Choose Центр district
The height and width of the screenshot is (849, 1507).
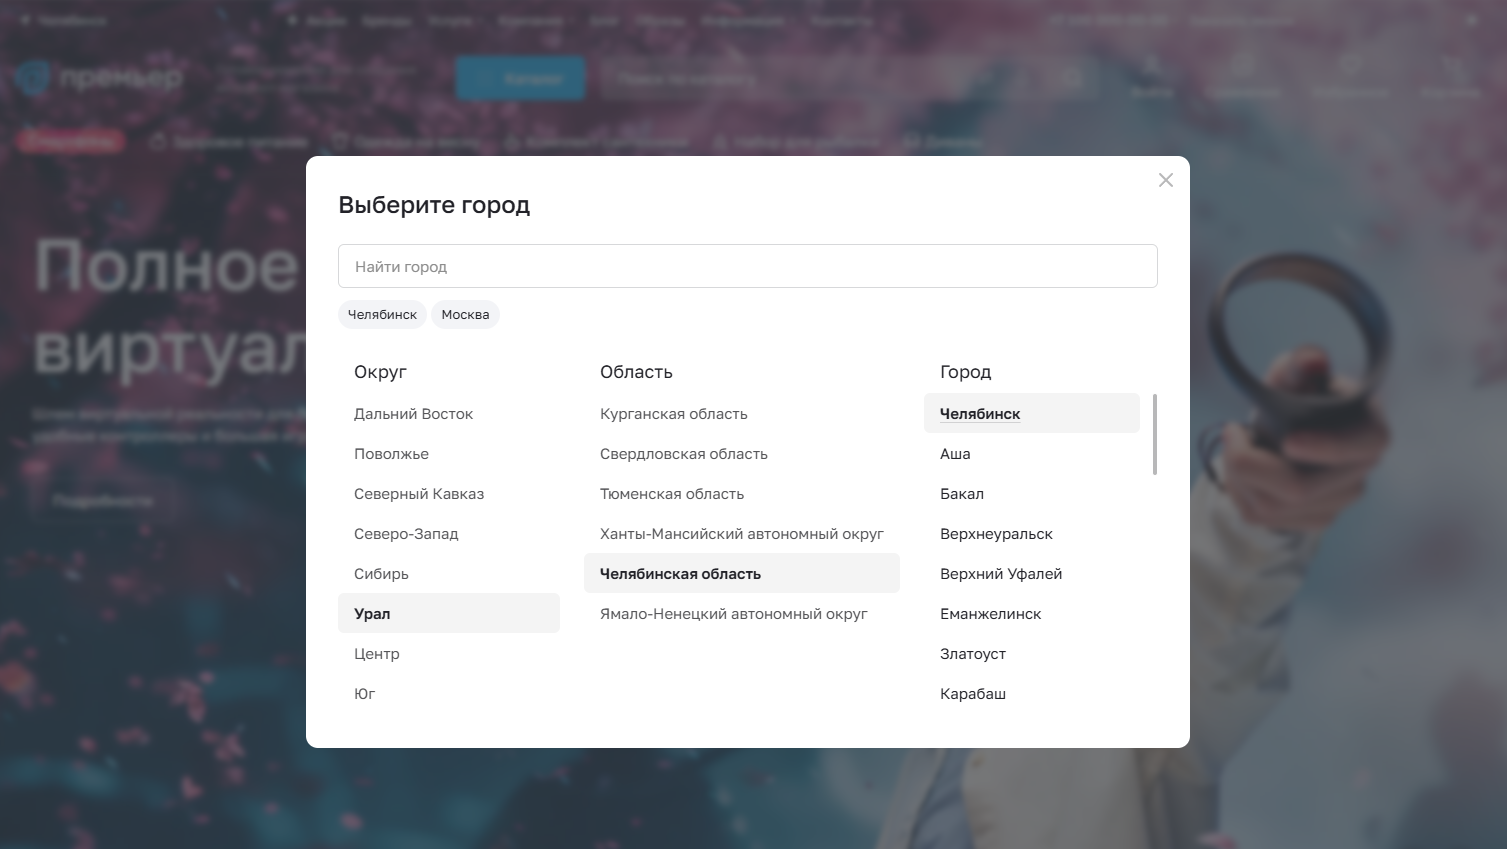376,654
